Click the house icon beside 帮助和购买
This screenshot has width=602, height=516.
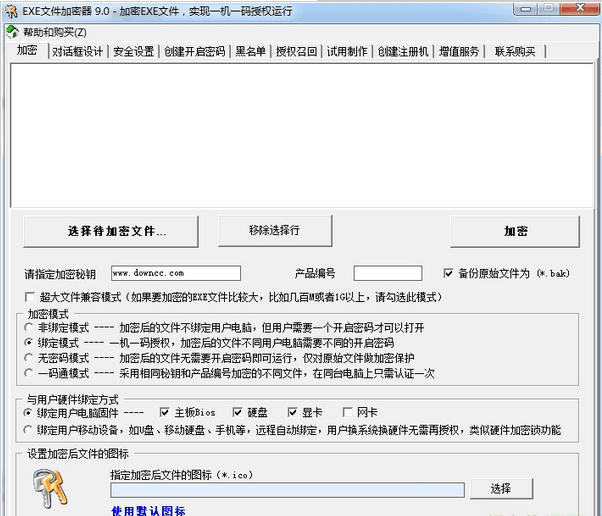[x=12, y=32]
